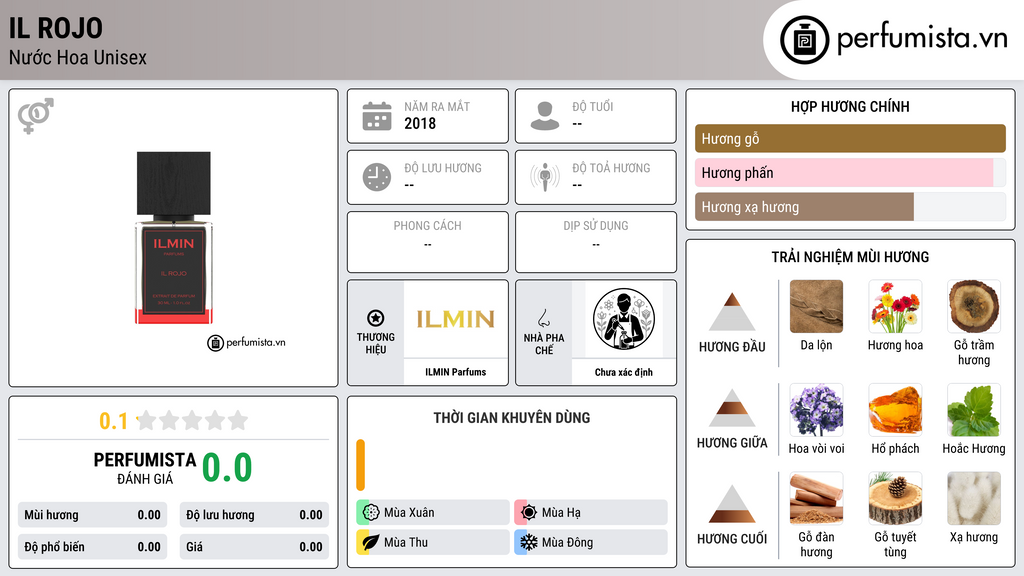Click the Trải nghiệm mùi hương heading
Viewport: 1024px width, 576px height.
(x=850, y=257)
